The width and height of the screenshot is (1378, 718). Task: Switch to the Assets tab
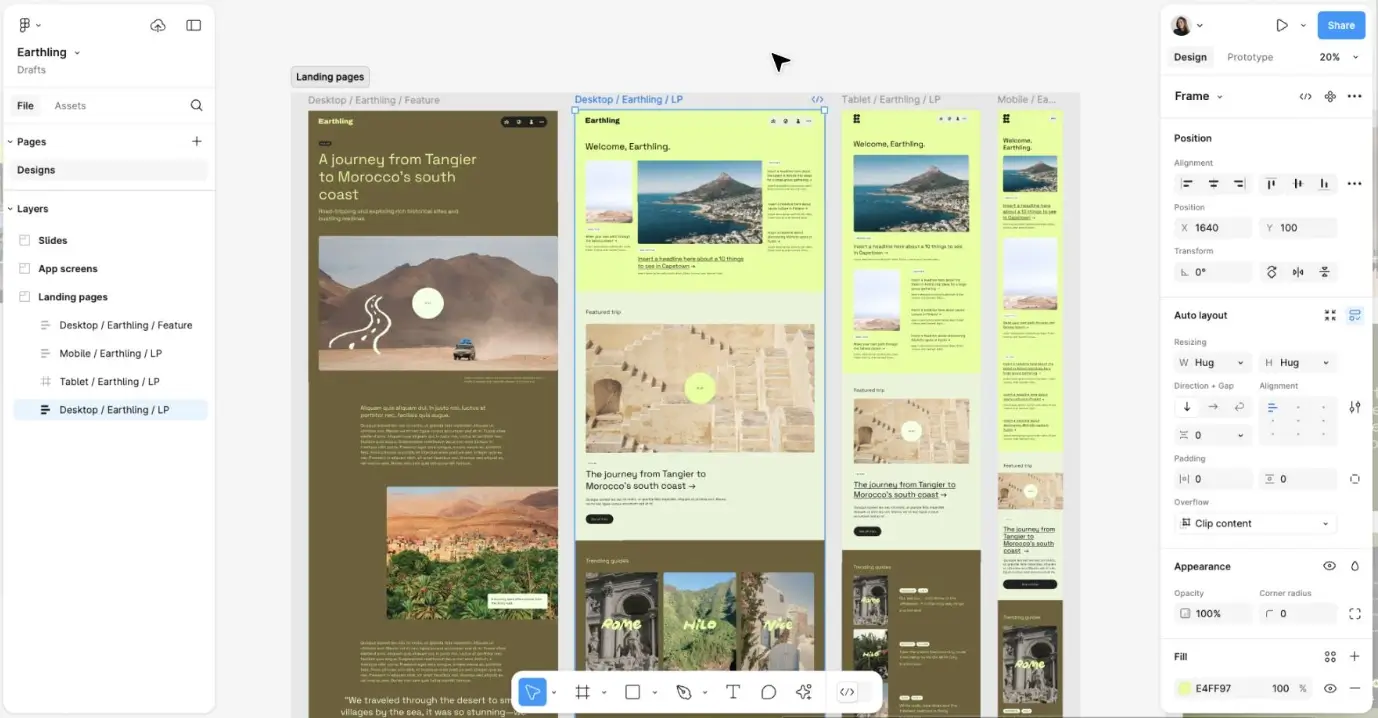(x=70, y=105)
